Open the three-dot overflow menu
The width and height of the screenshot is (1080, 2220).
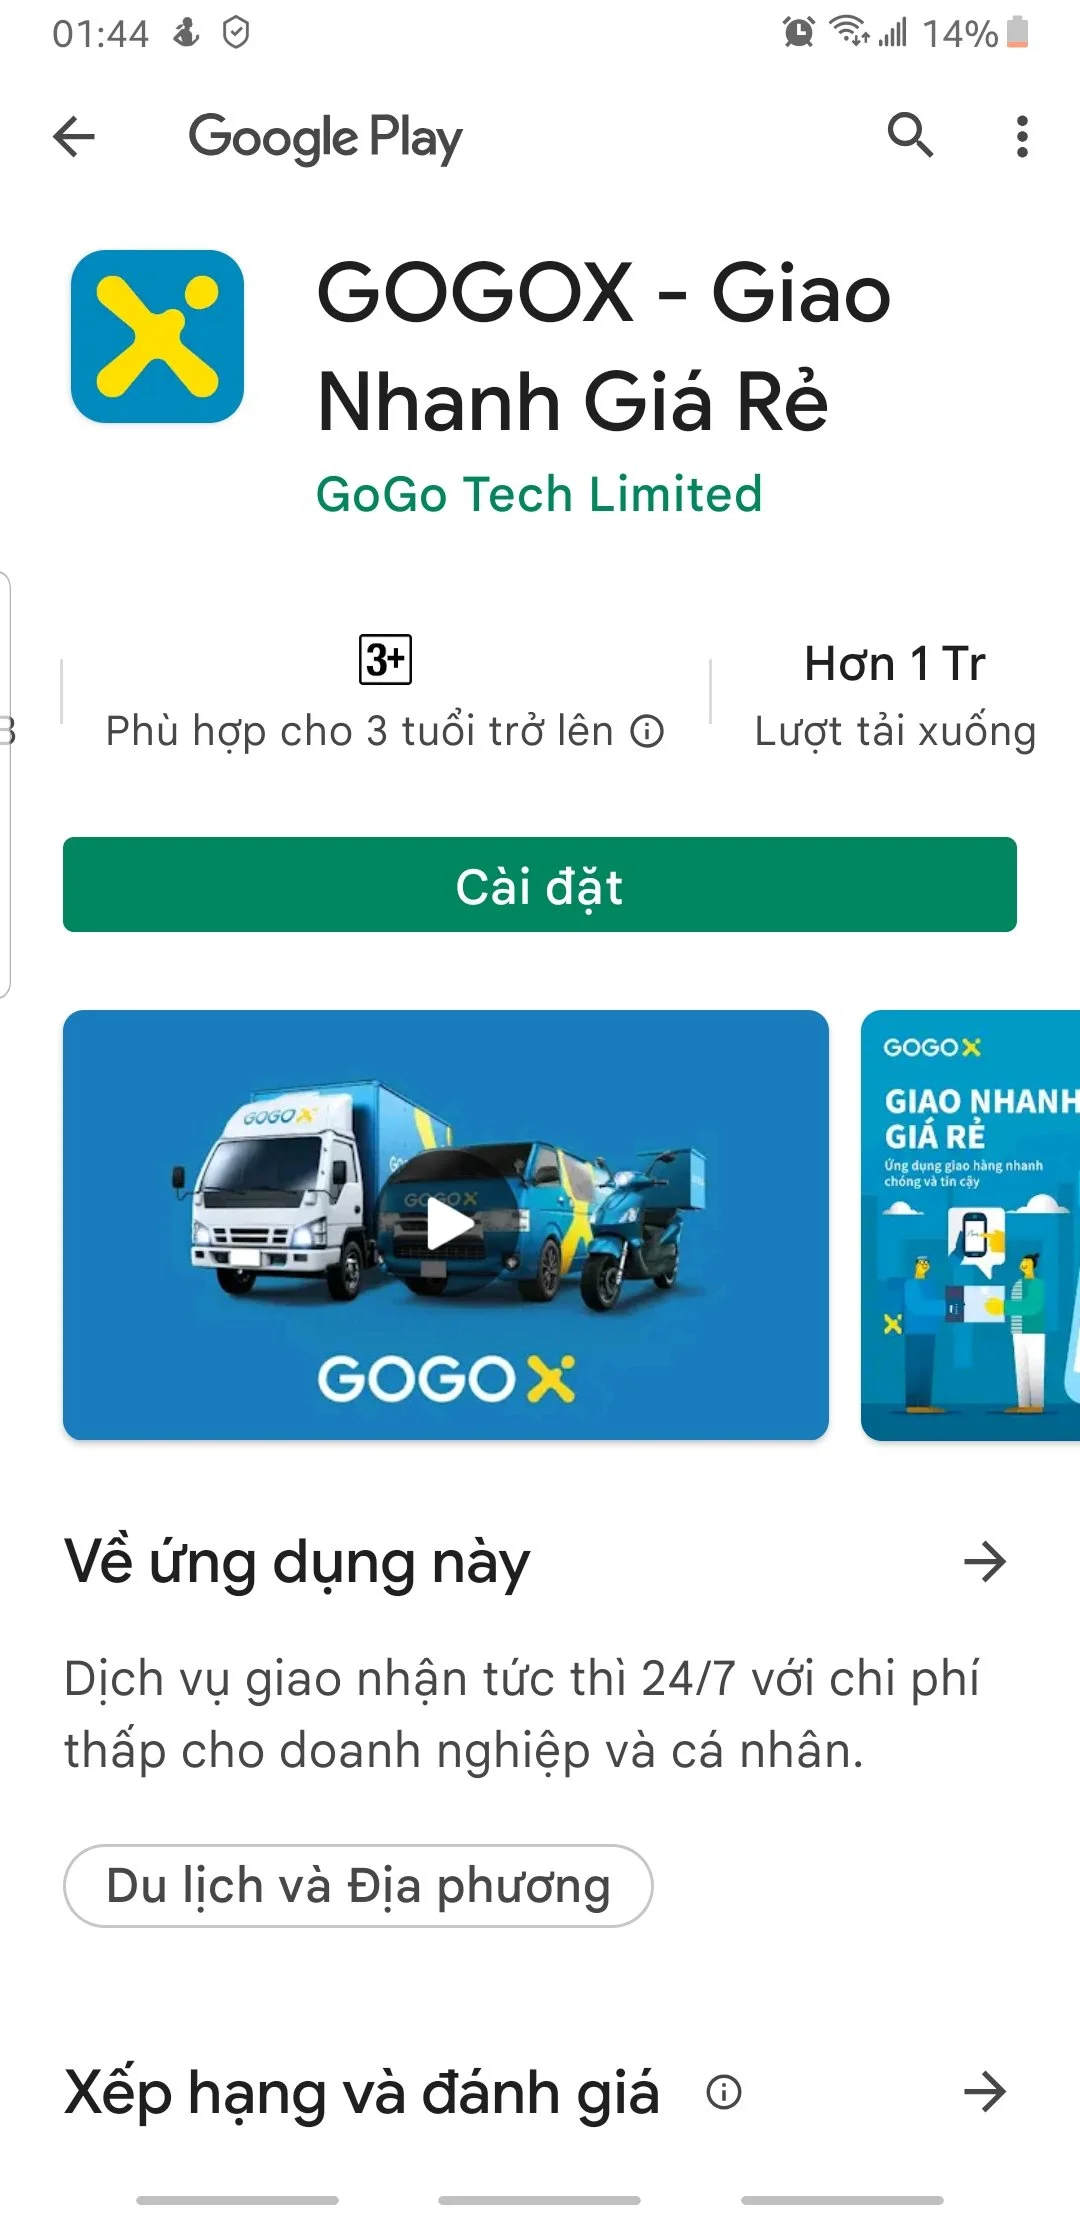pyautogui.click(x=1021, y=136)
